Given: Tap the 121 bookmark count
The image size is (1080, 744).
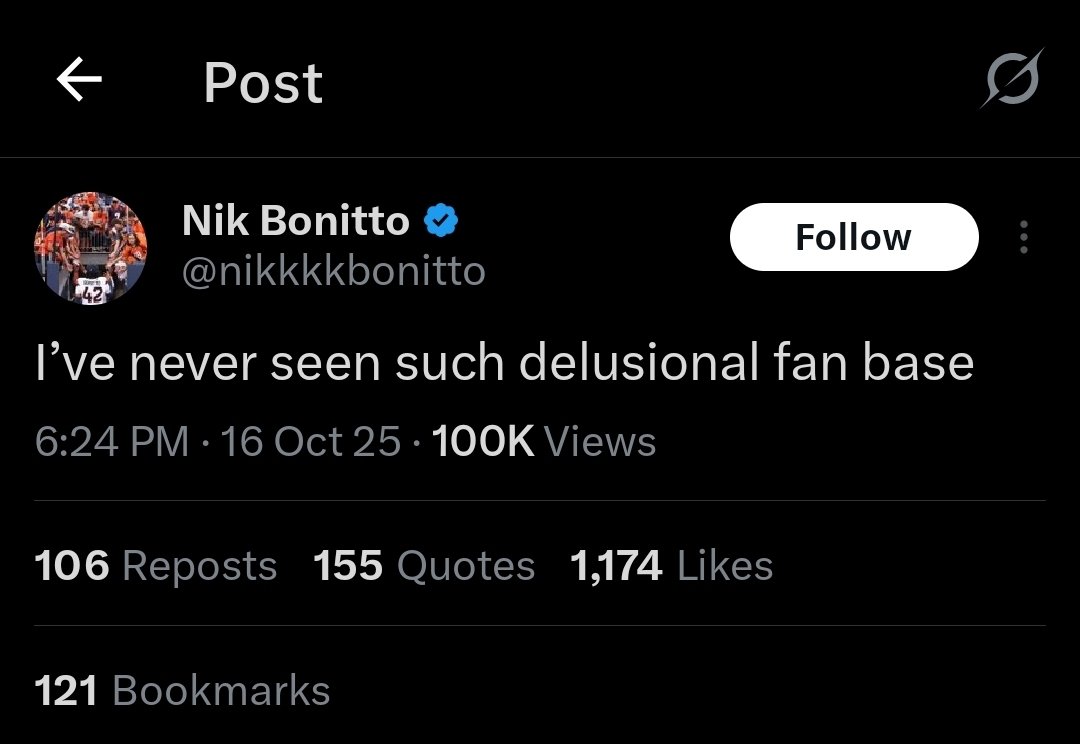Looking at the screenshot, I should tap(66, 691).
